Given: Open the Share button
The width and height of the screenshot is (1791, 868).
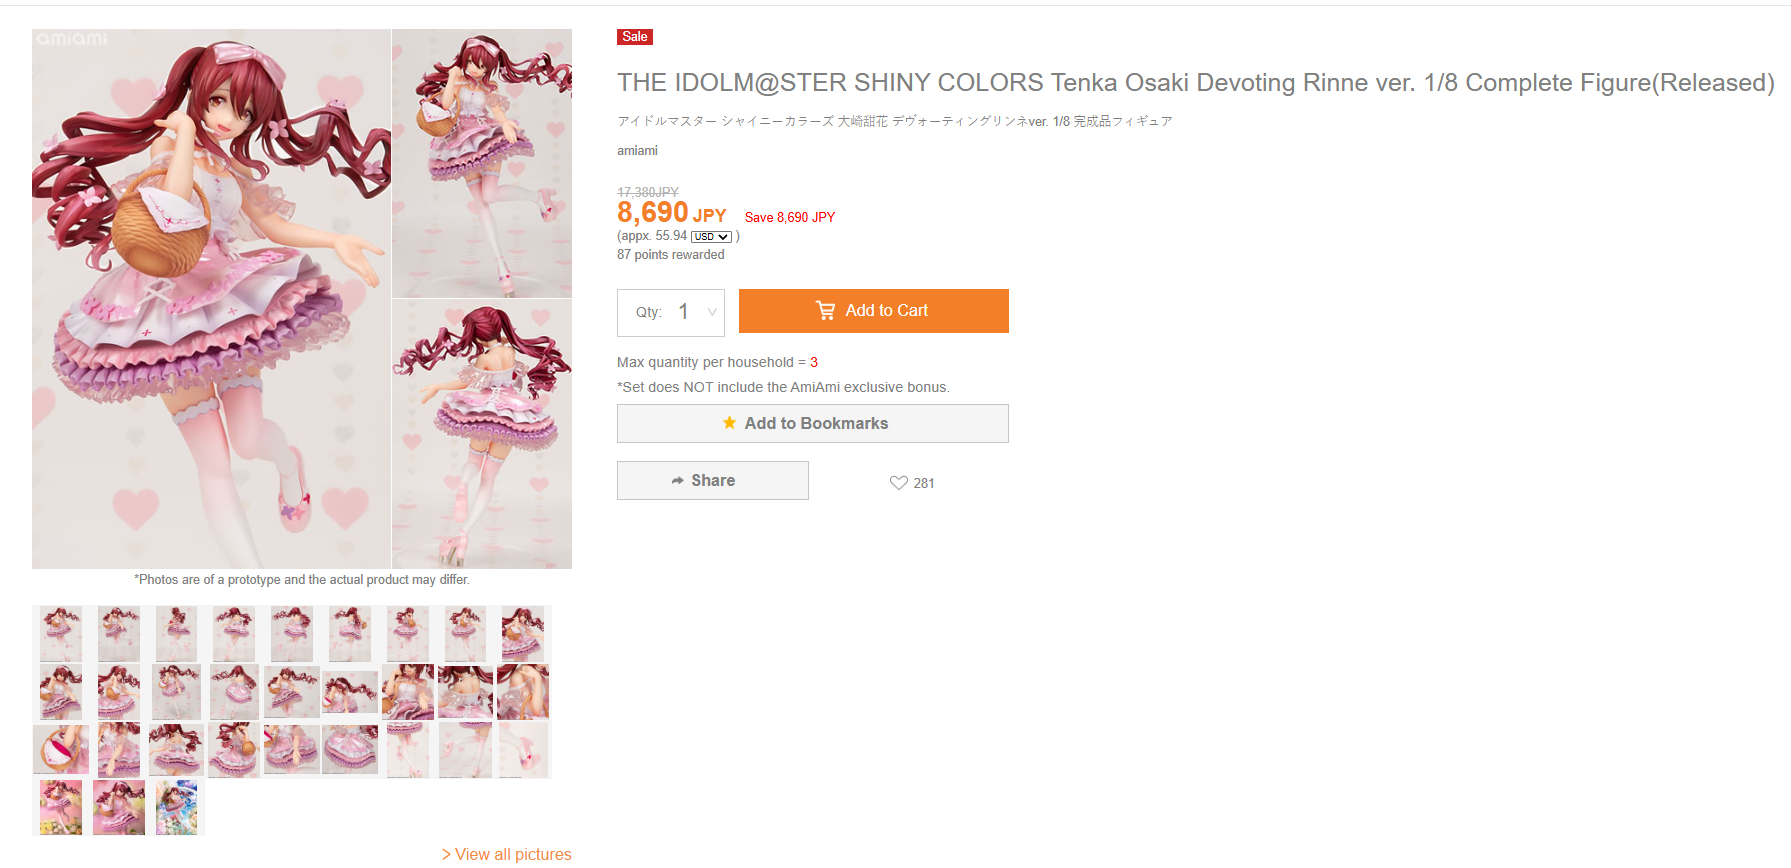Looking at the screenshot, I should 712,480.
